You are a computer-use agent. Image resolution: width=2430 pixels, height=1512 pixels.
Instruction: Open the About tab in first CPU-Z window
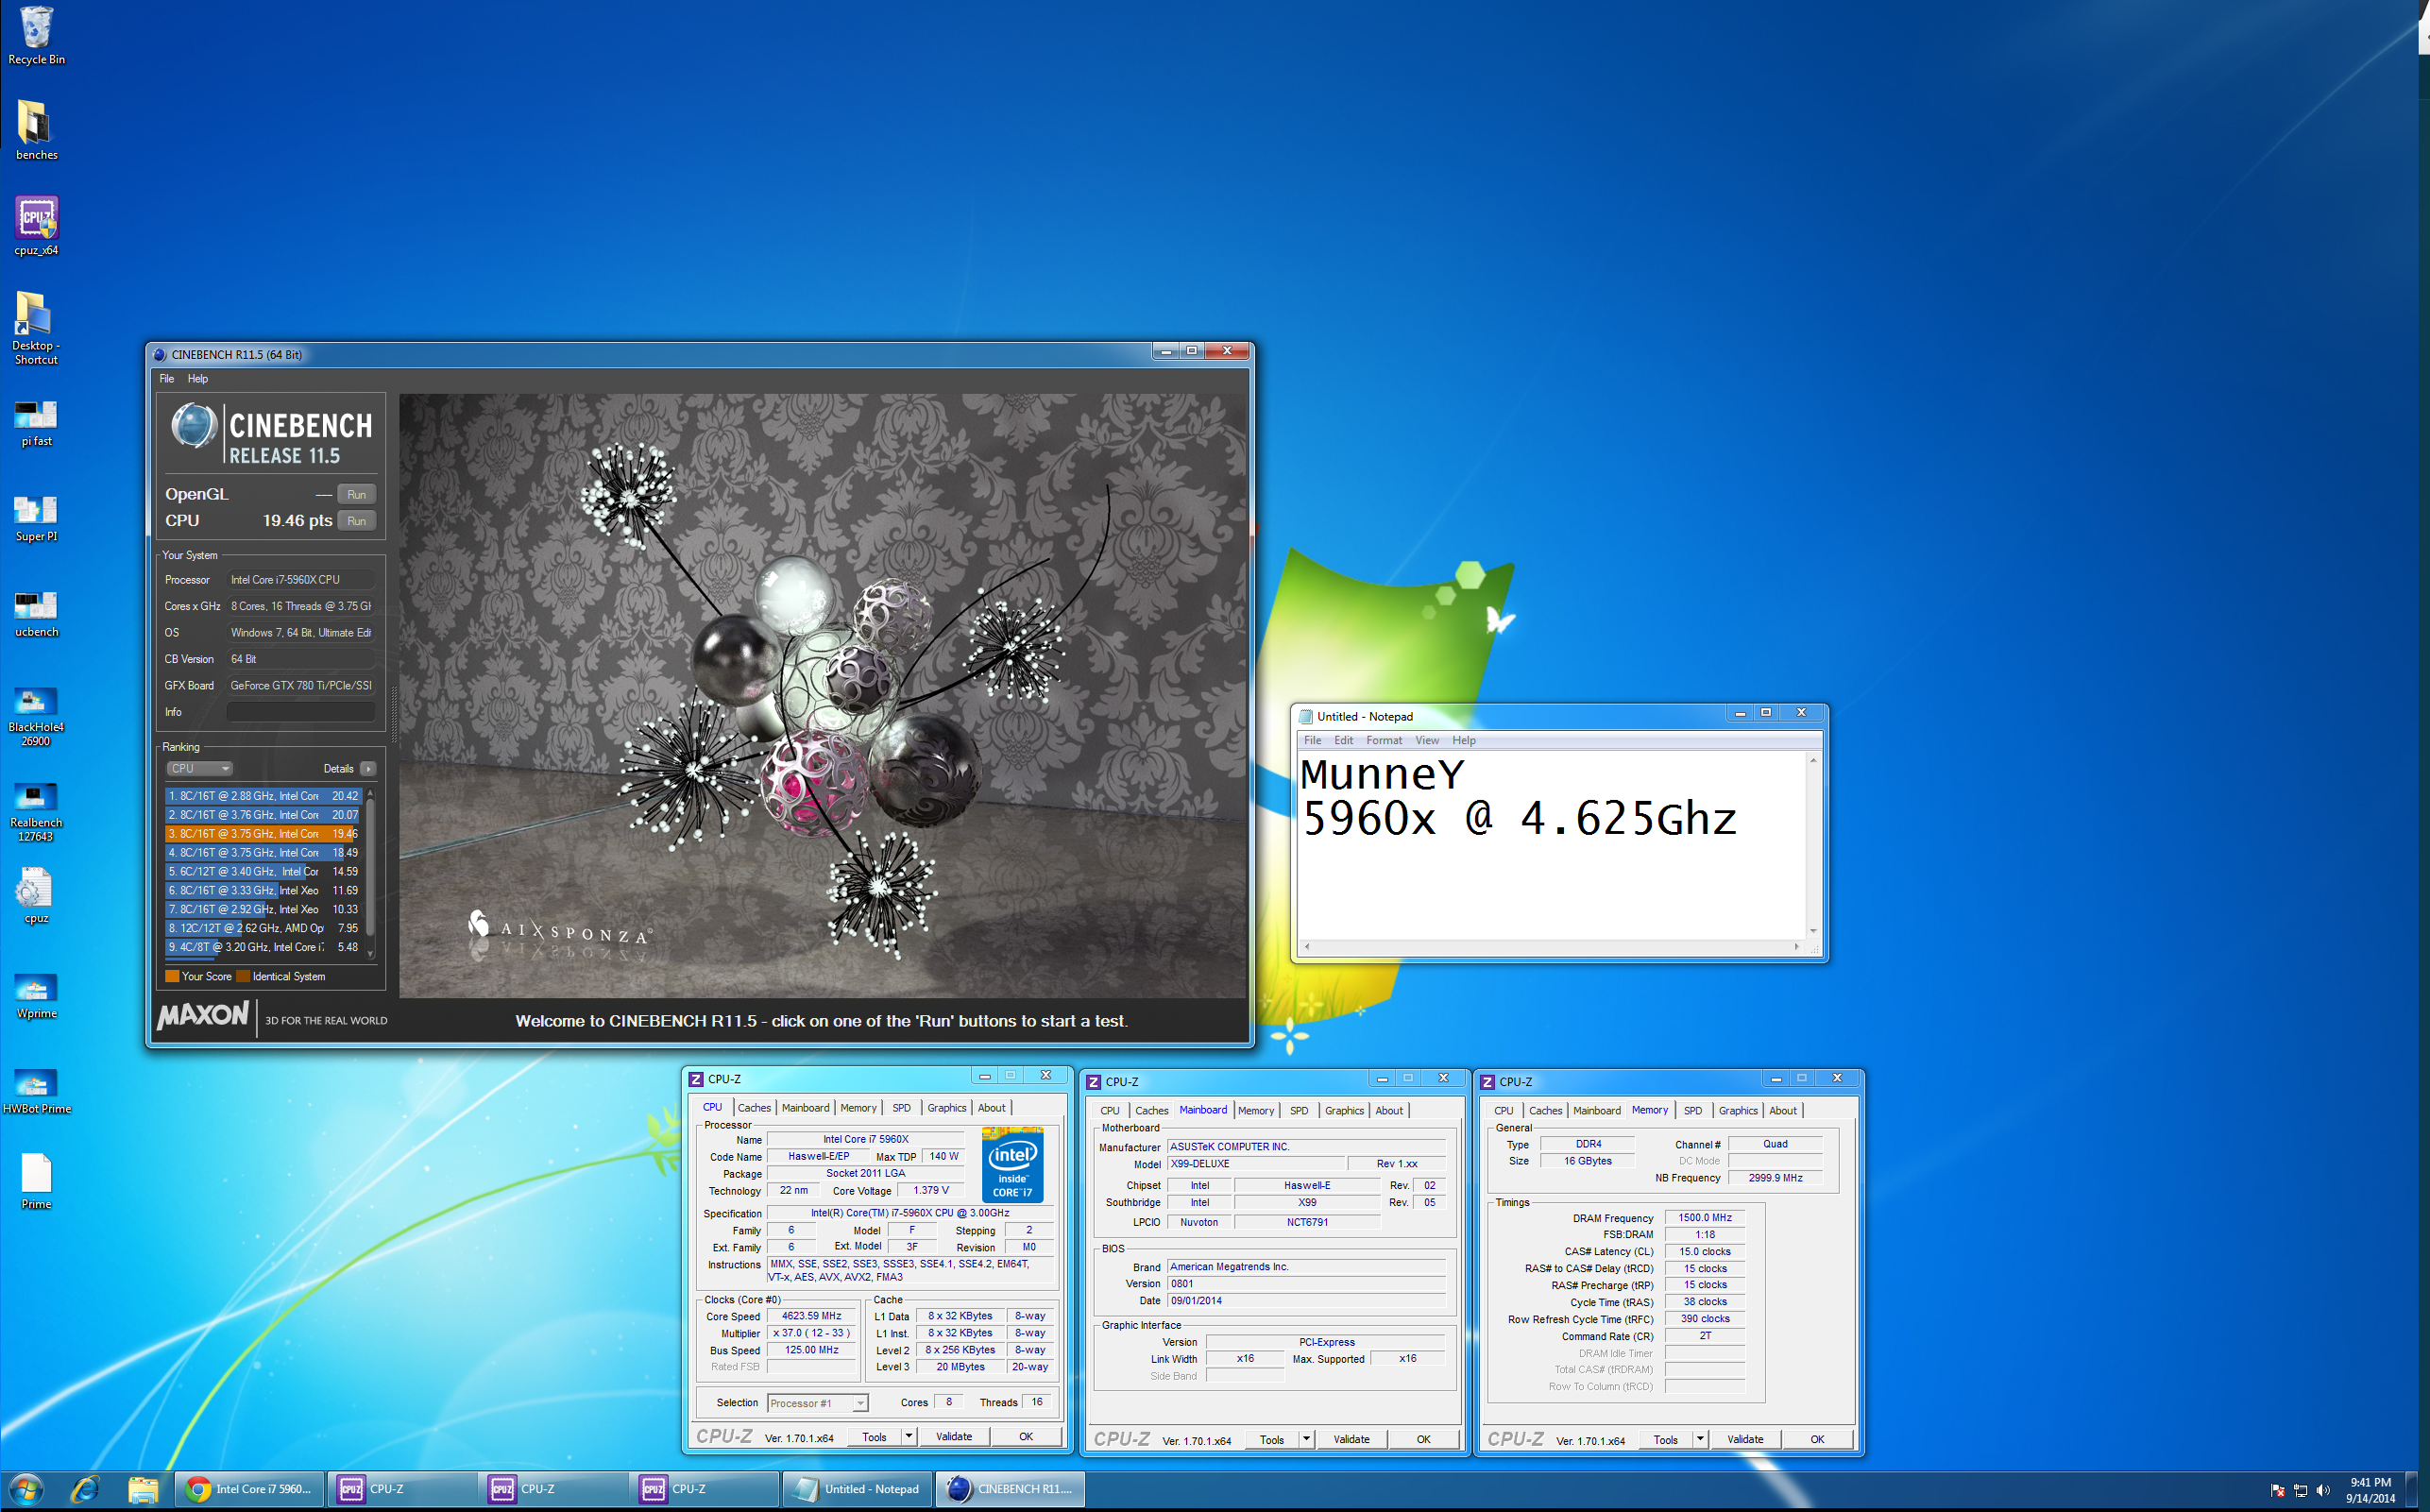pos(992,1108)
